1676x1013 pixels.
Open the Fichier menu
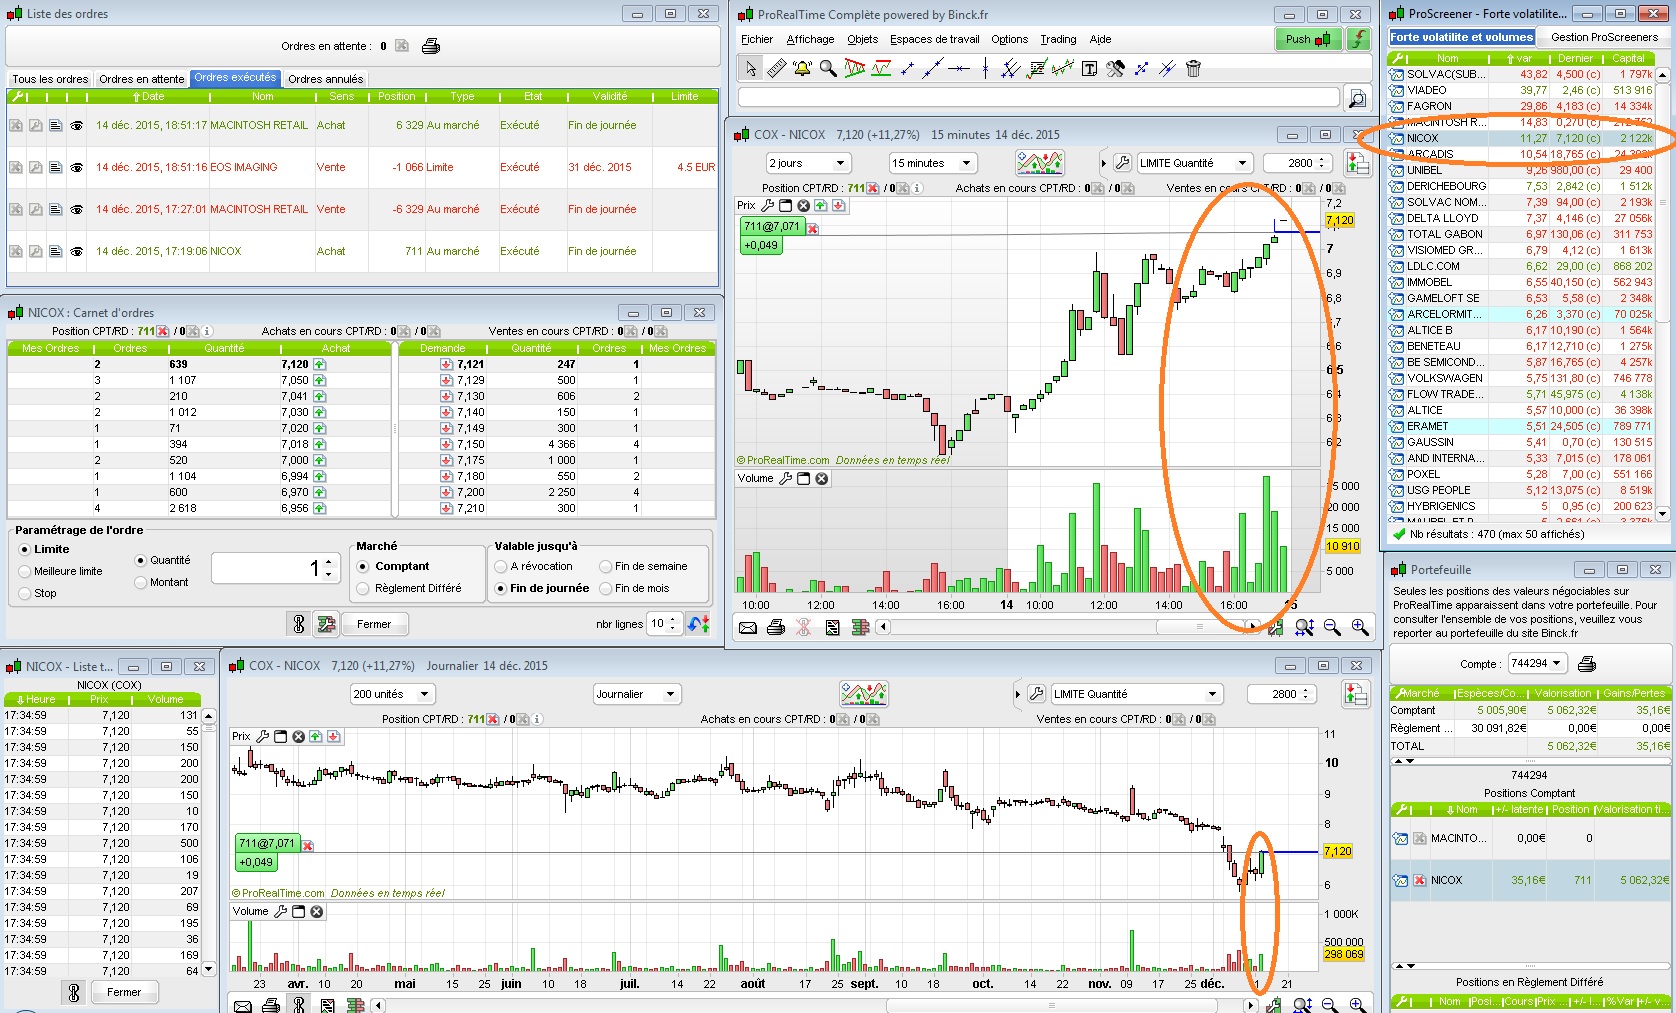757,39
